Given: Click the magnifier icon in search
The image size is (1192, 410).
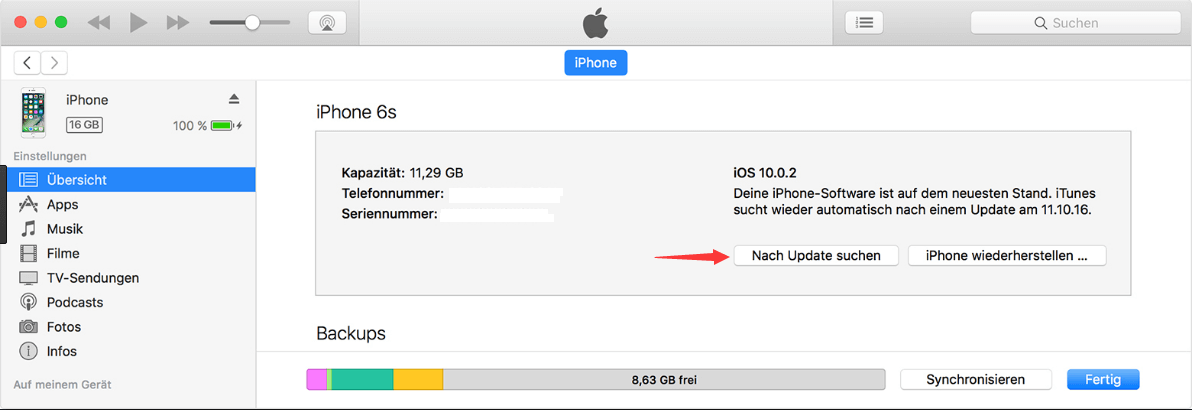Looking at the screenshot, I should pos(1041,24).
